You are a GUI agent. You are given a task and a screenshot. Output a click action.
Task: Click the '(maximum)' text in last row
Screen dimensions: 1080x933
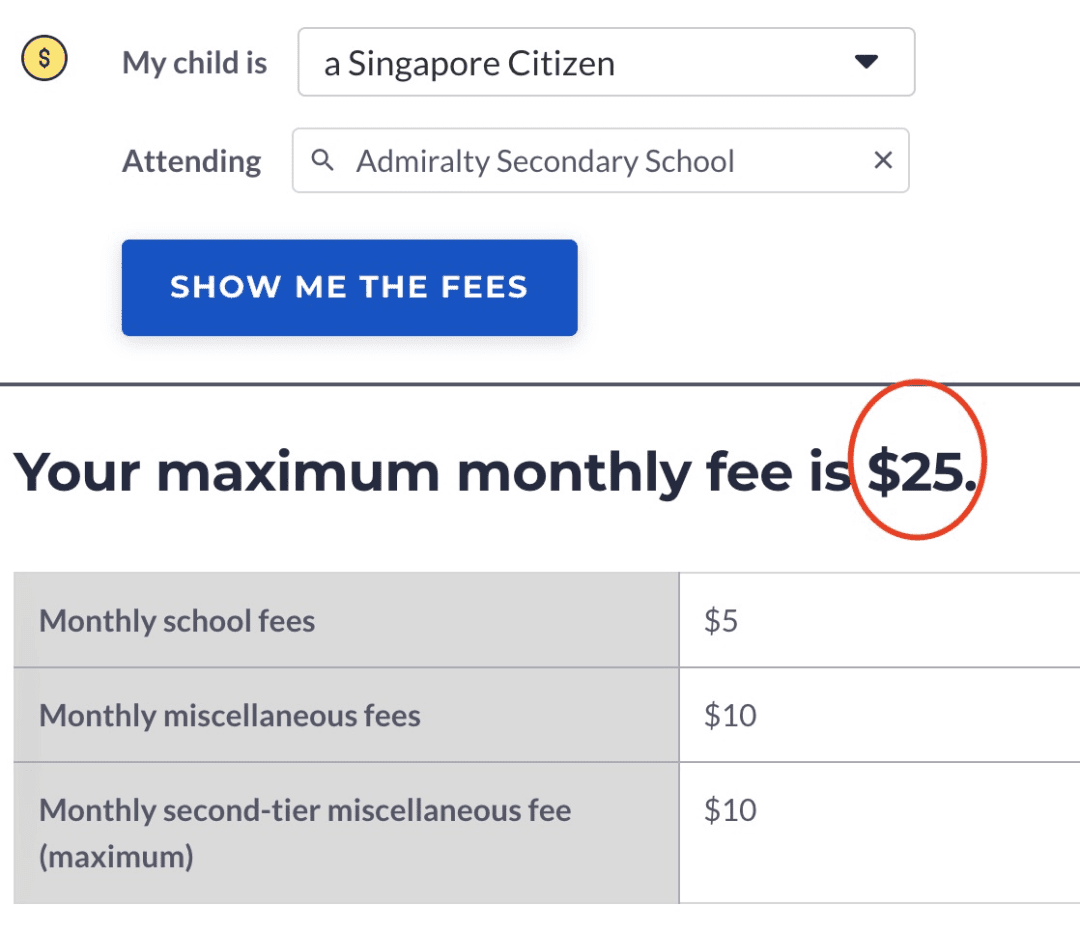116,857
